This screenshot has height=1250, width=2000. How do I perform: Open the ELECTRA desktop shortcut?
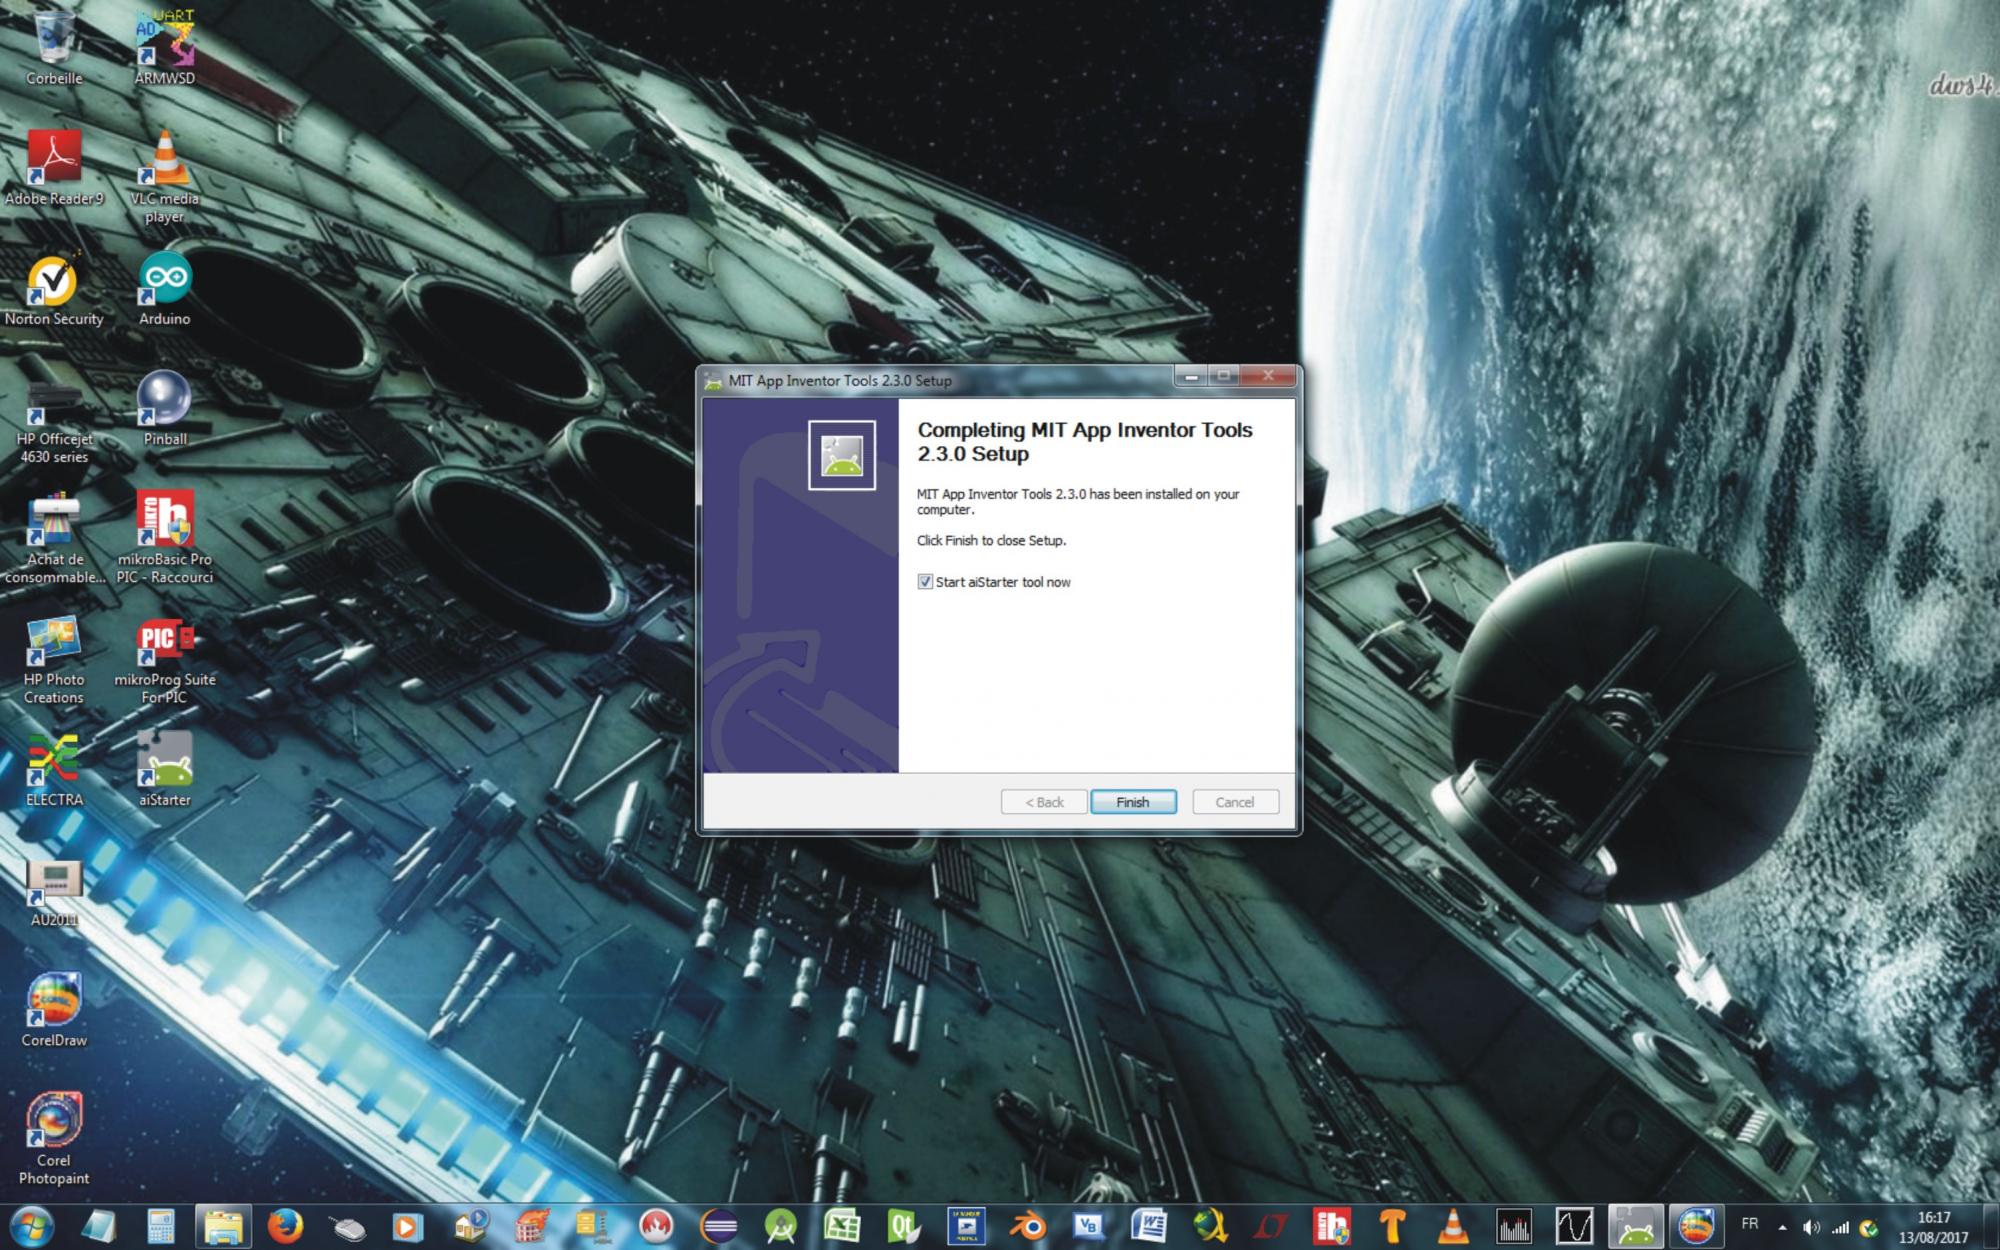(x=54, y=763)
